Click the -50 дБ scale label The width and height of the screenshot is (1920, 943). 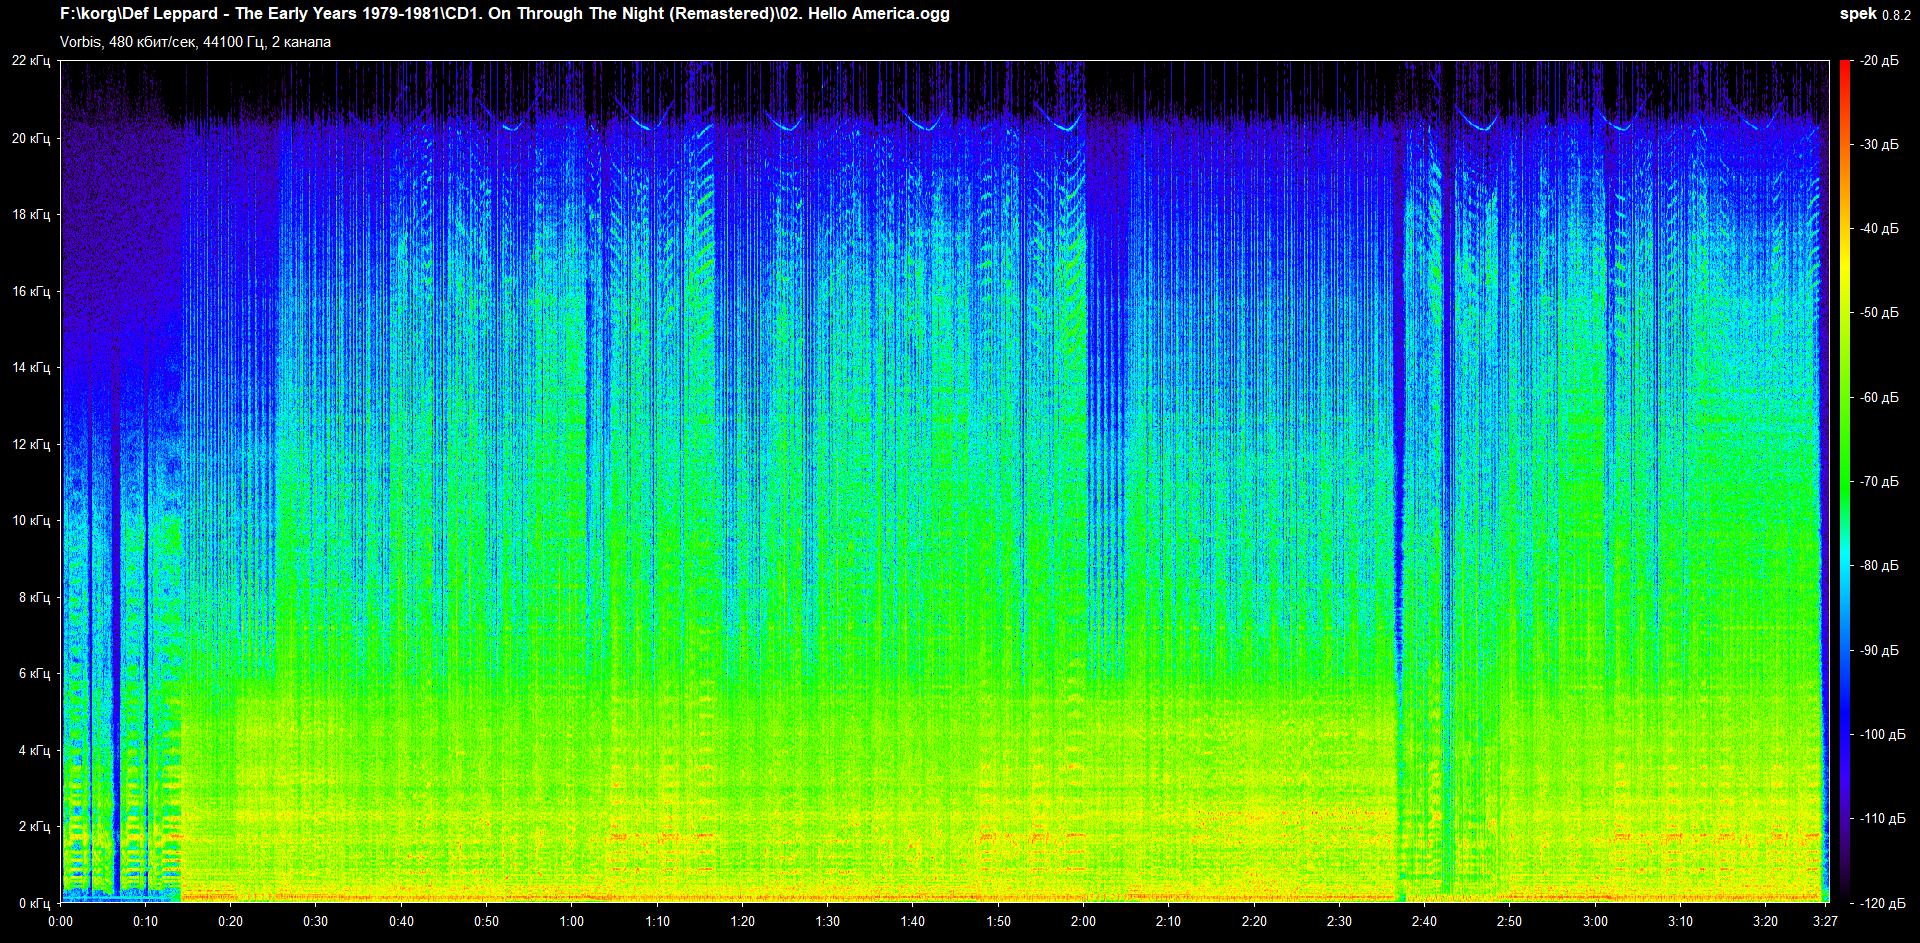pyautogui.click(x=1879, y=313)
